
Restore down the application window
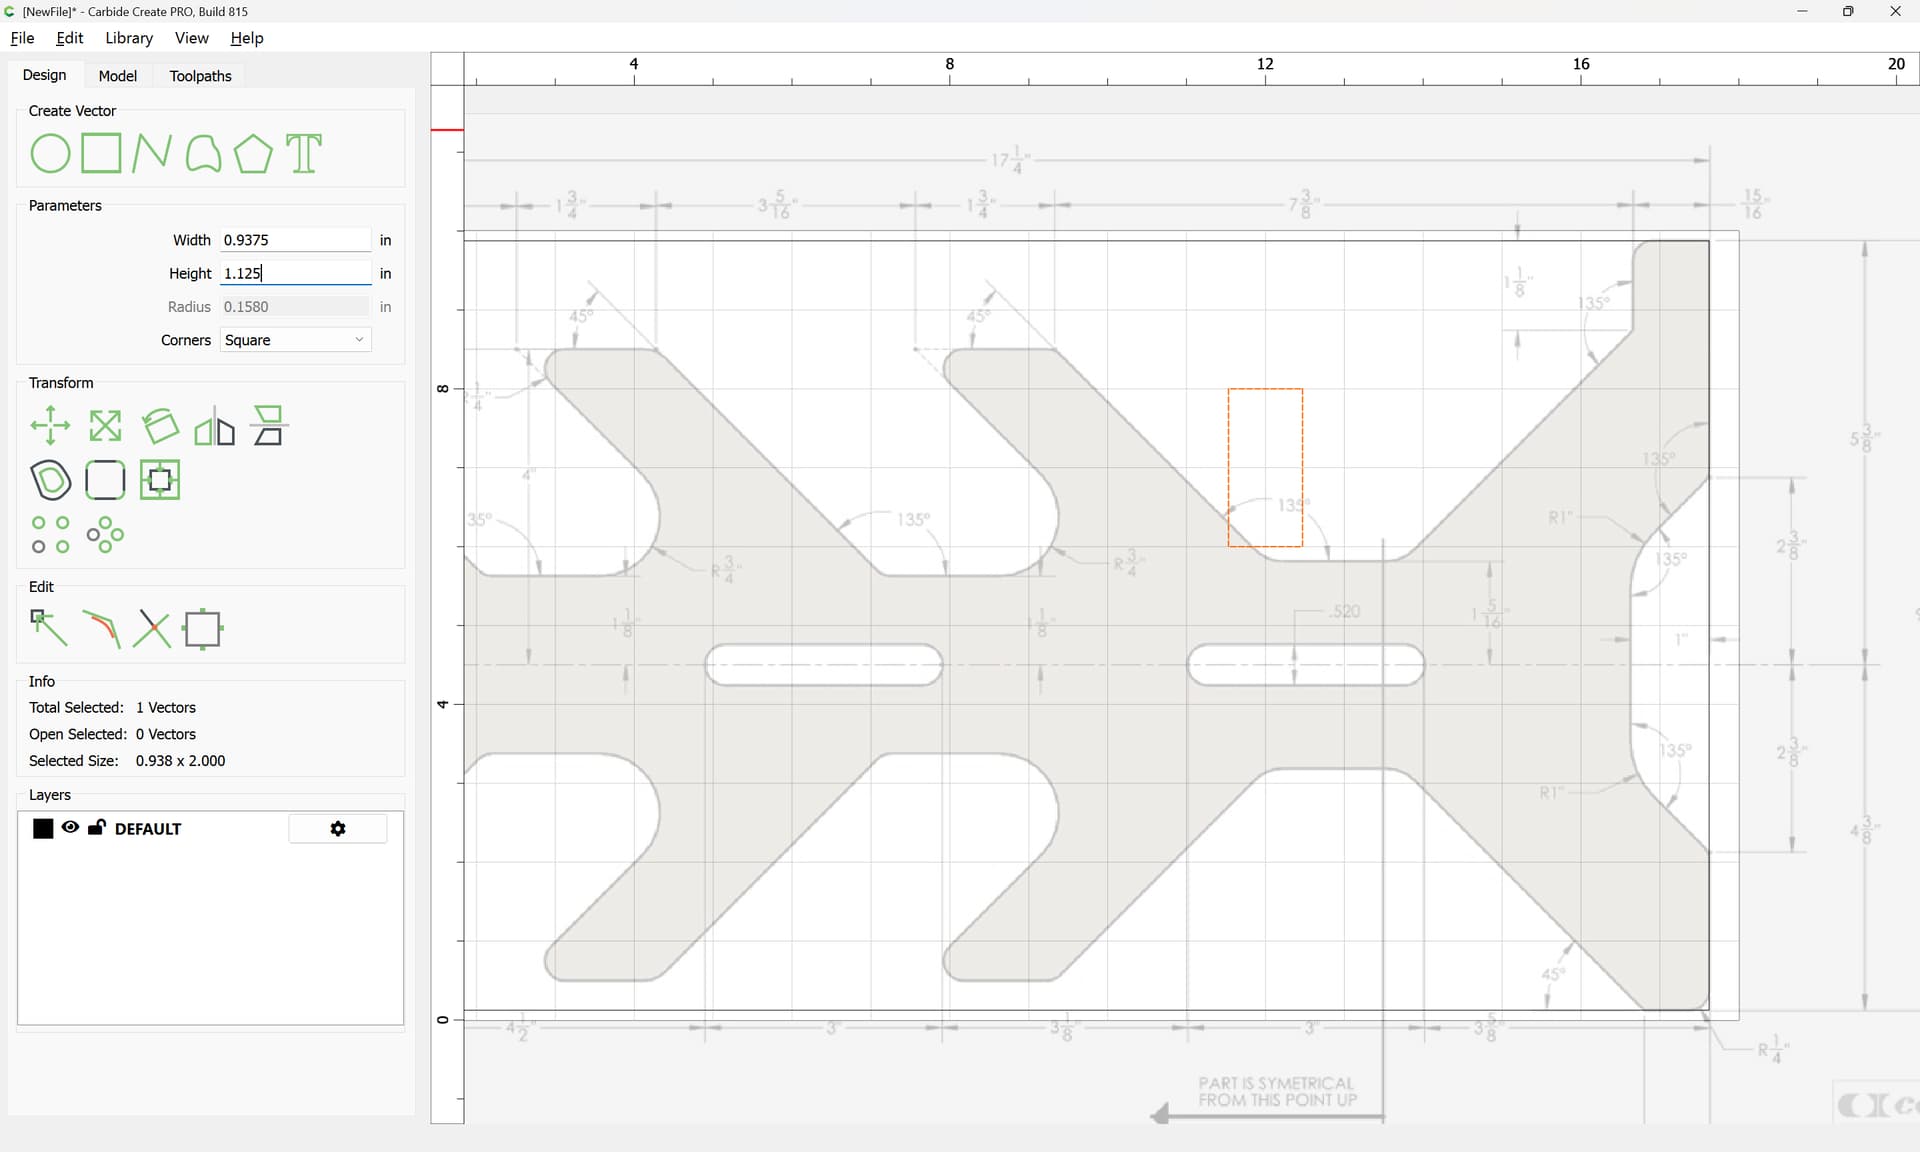1848,11
